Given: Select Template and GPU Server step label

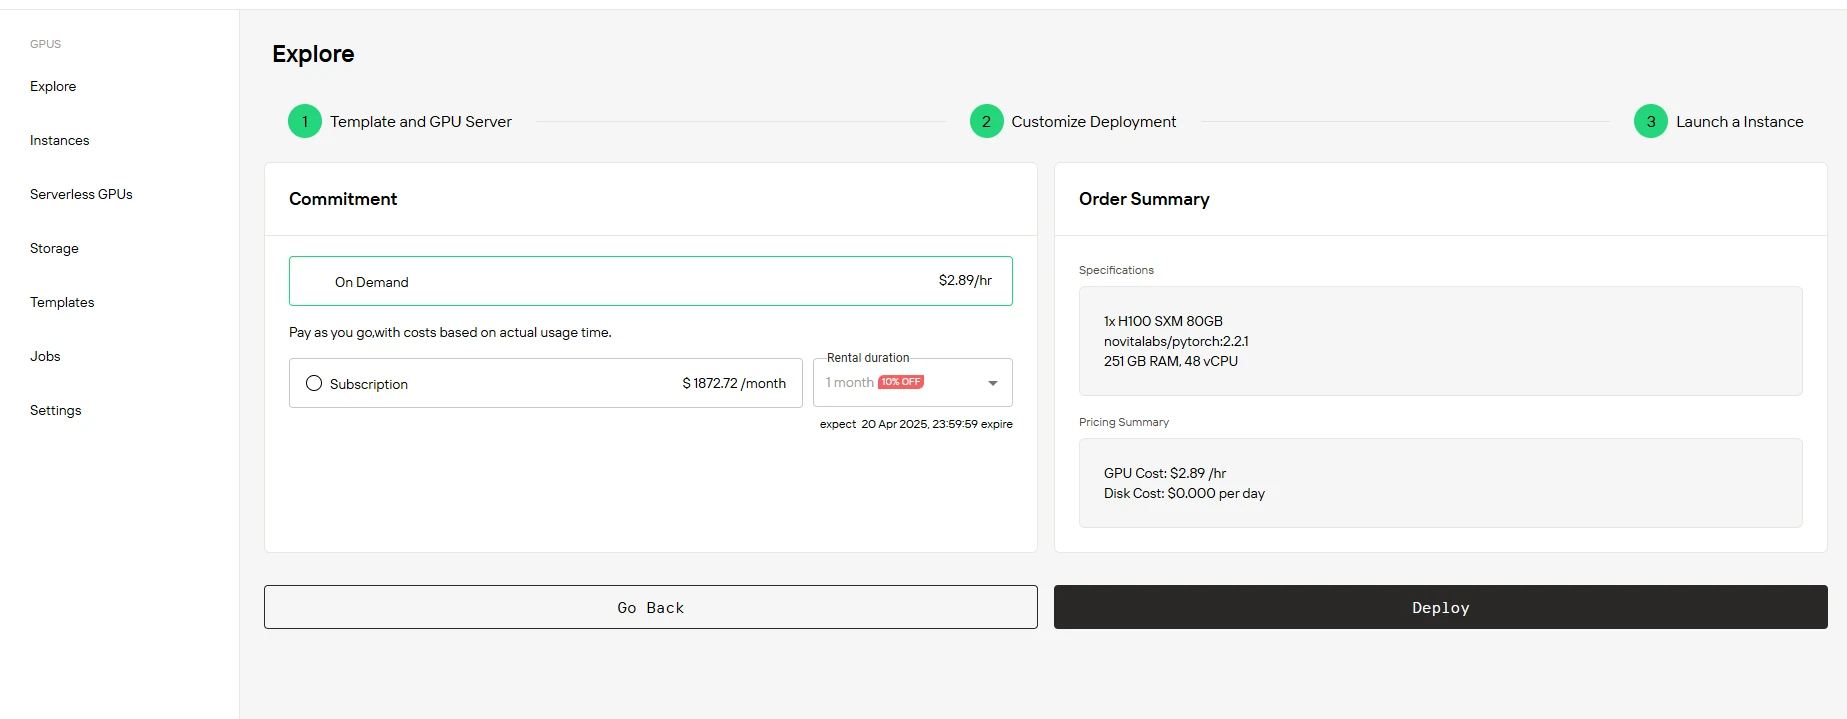Looking at the screenshot, I should point(421,121).
